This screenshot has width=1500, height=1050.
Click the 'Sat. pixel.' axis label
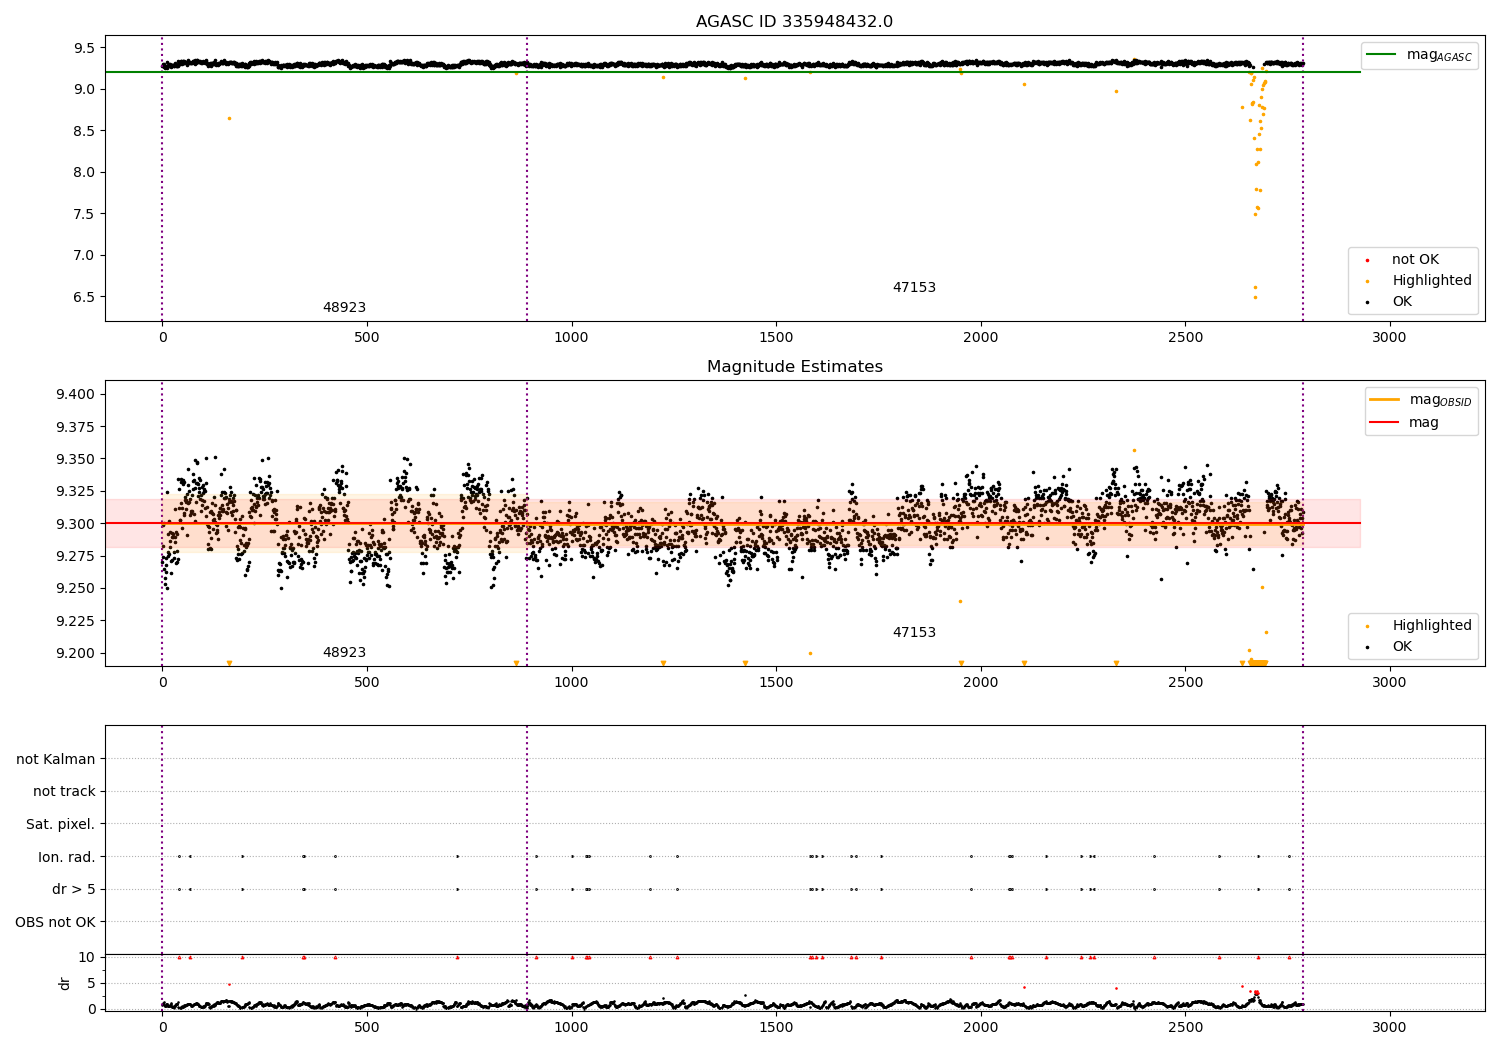pos(60,825)
